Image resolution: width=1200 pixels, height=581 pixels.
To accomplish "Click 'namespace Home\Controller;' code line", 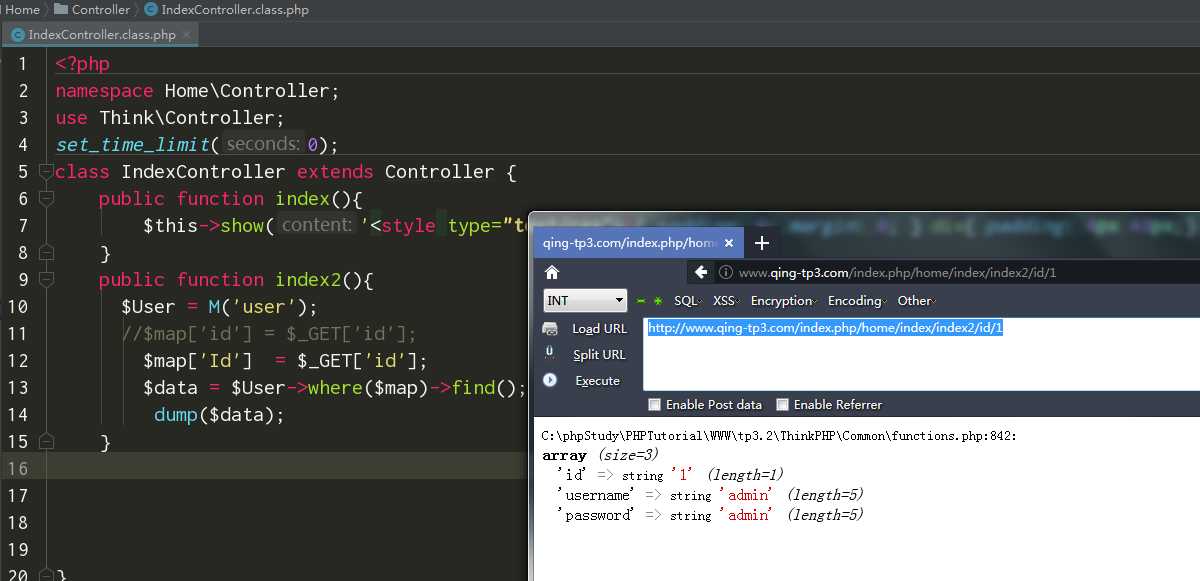I will point(198,91).
